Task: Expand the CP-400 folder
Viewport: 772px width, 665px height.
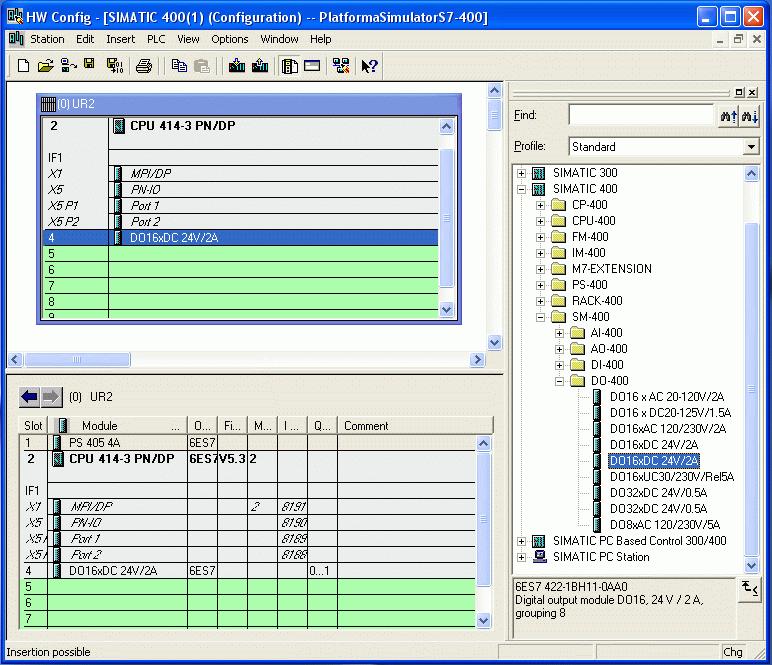Action: point(541,205)
